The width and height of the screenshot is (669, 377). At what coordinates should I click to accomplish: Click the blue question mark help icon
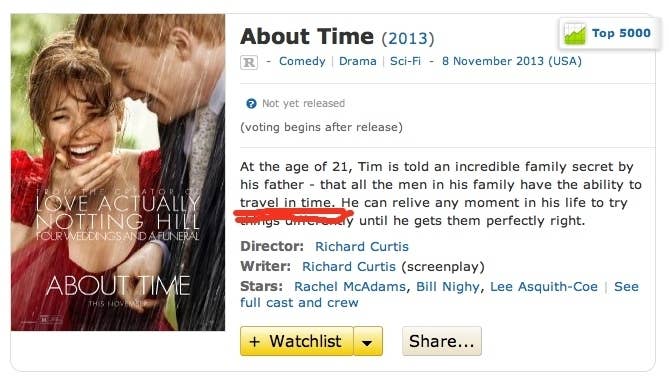coord(251,104)
